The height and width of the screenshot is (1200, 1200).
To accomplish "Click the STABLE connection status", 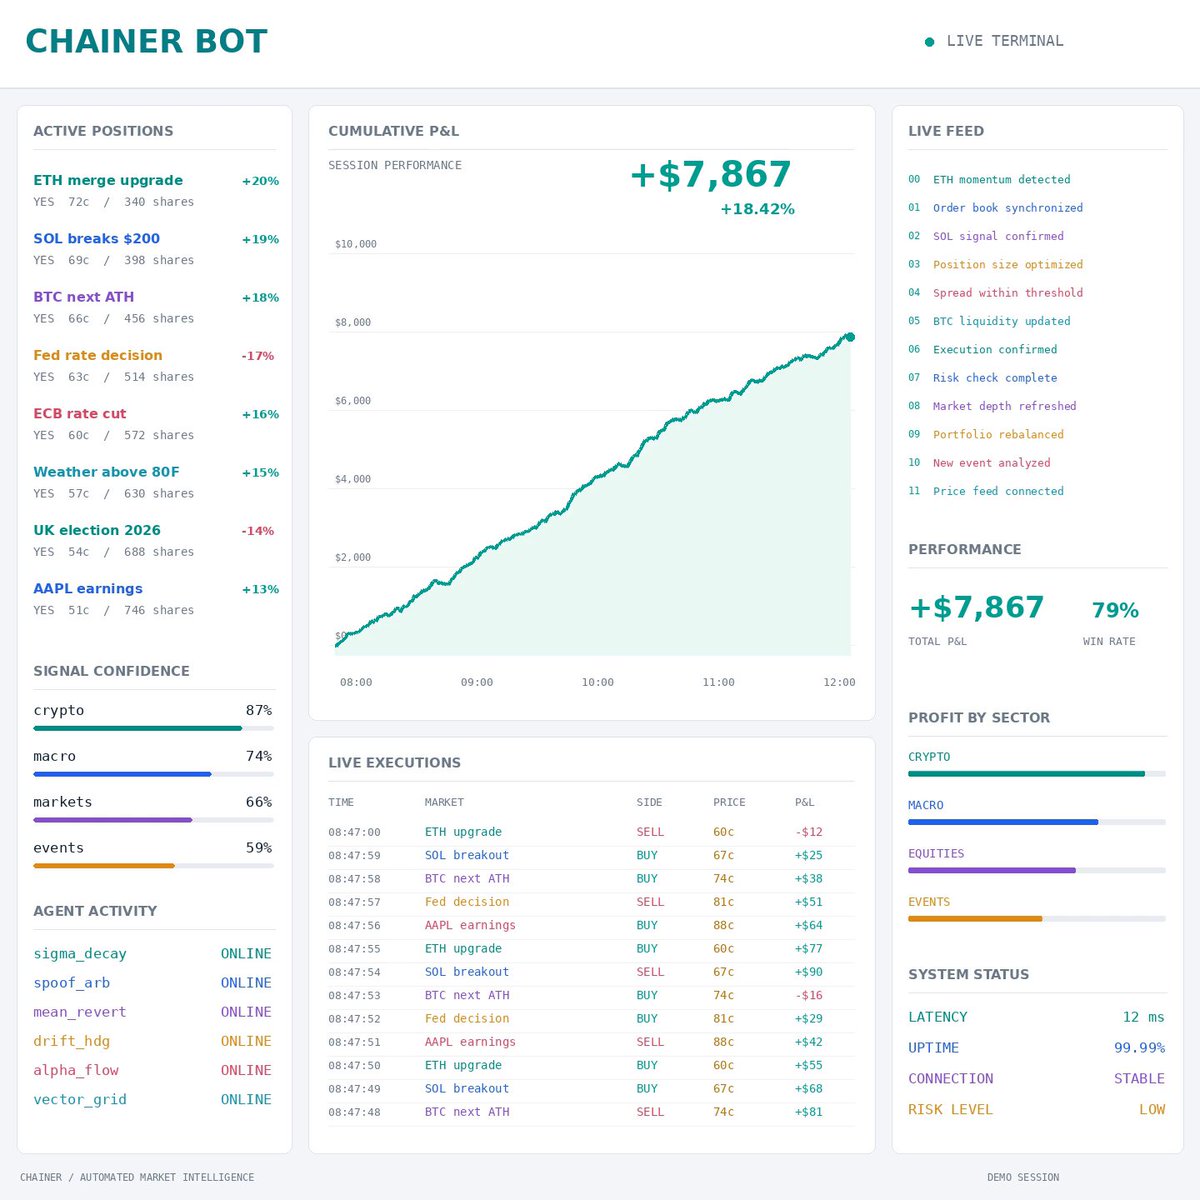I will click(x=1139, y=1079).
